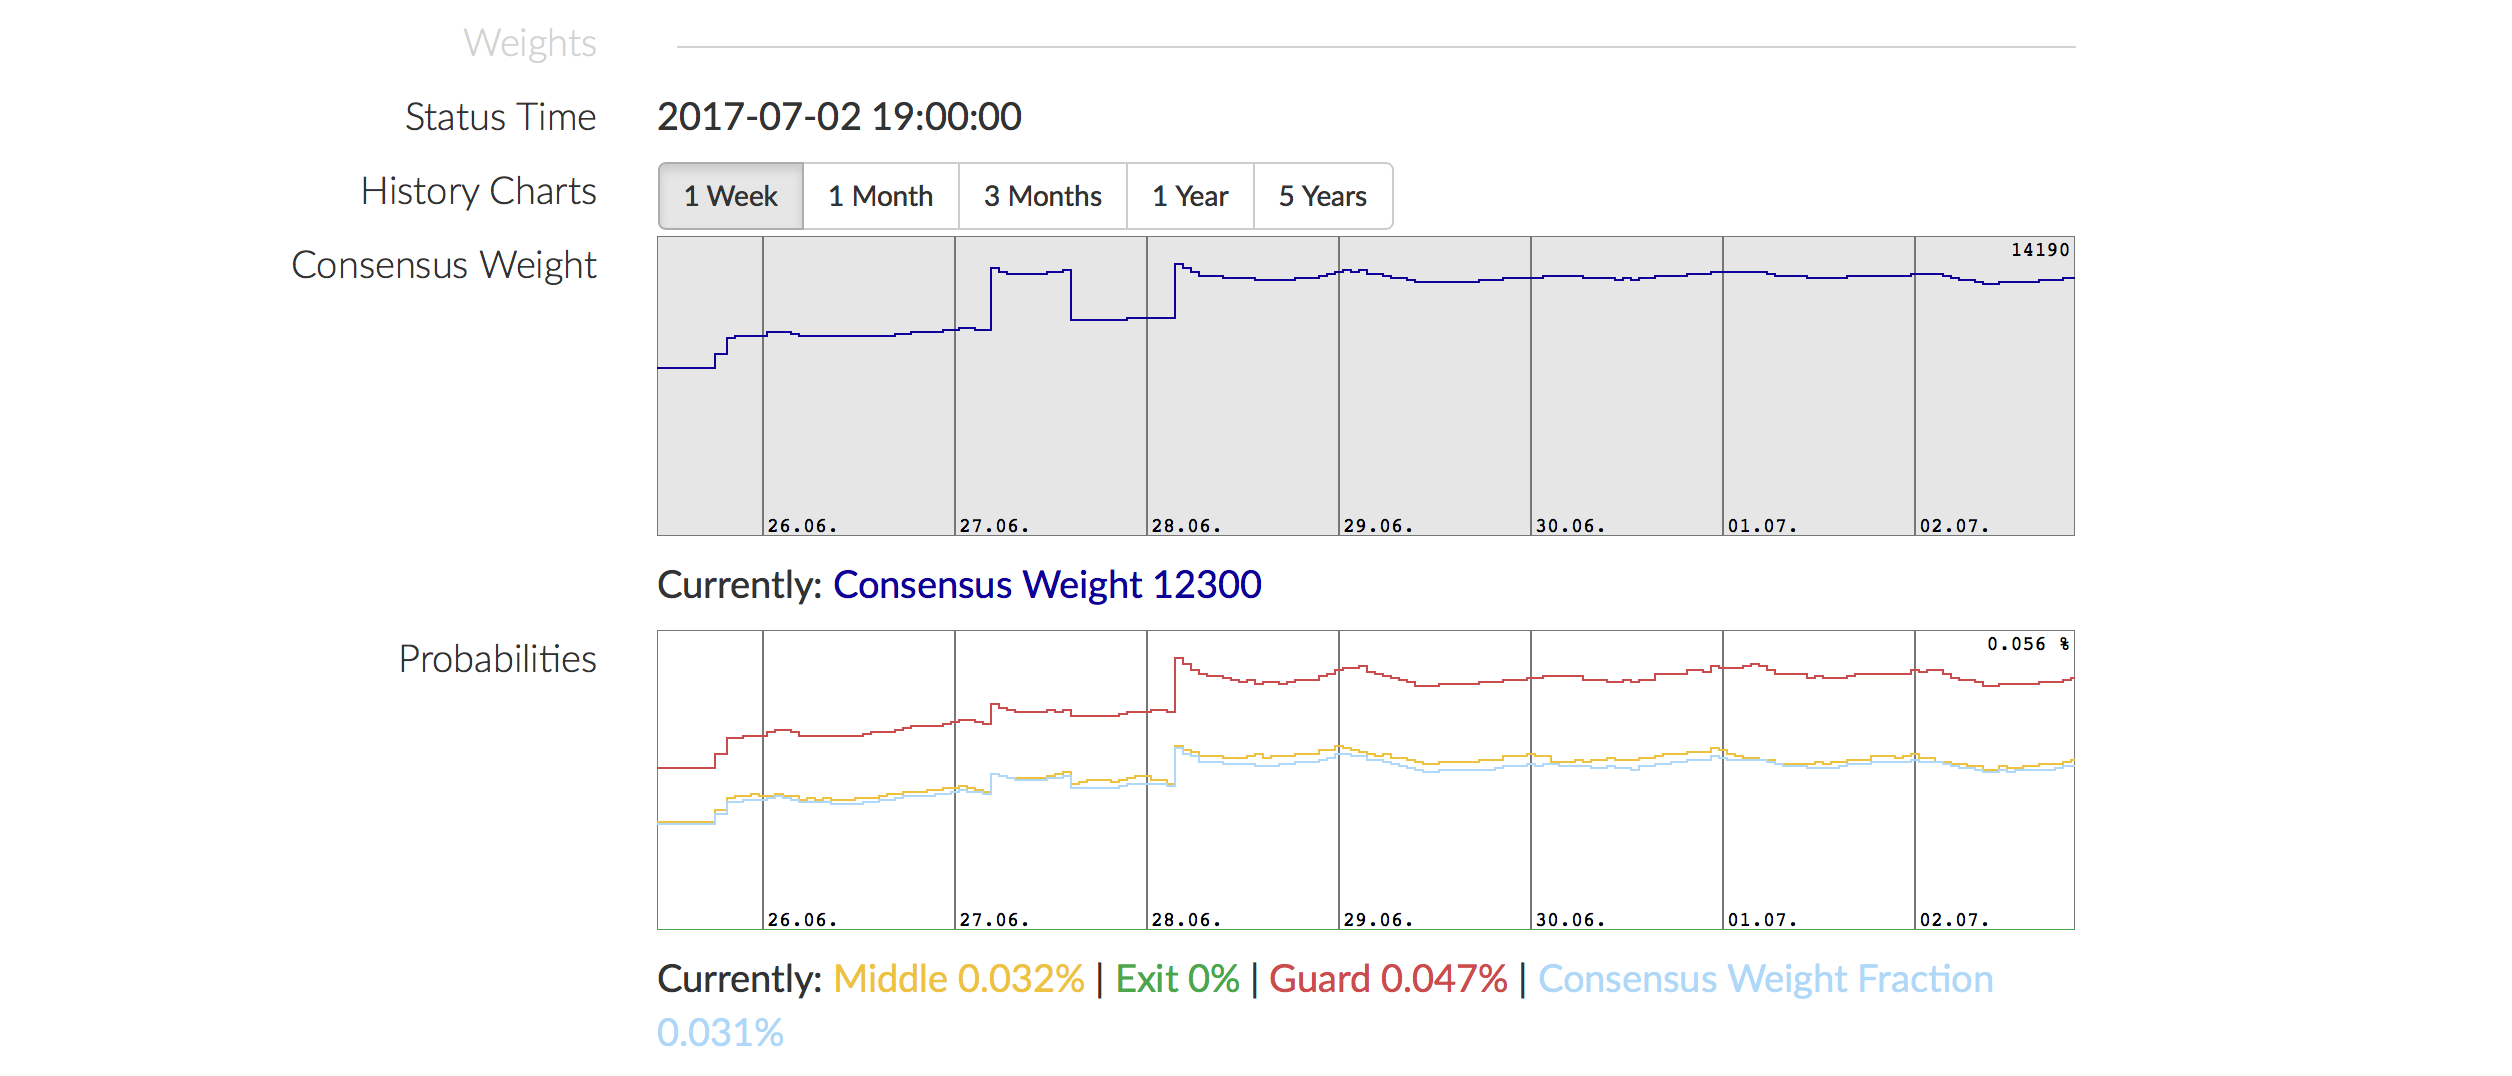The height and width of the screenshot is (1076, 2512).
Task: Click the red Guard 0.047% legend entry
Action: point(1388,979)
